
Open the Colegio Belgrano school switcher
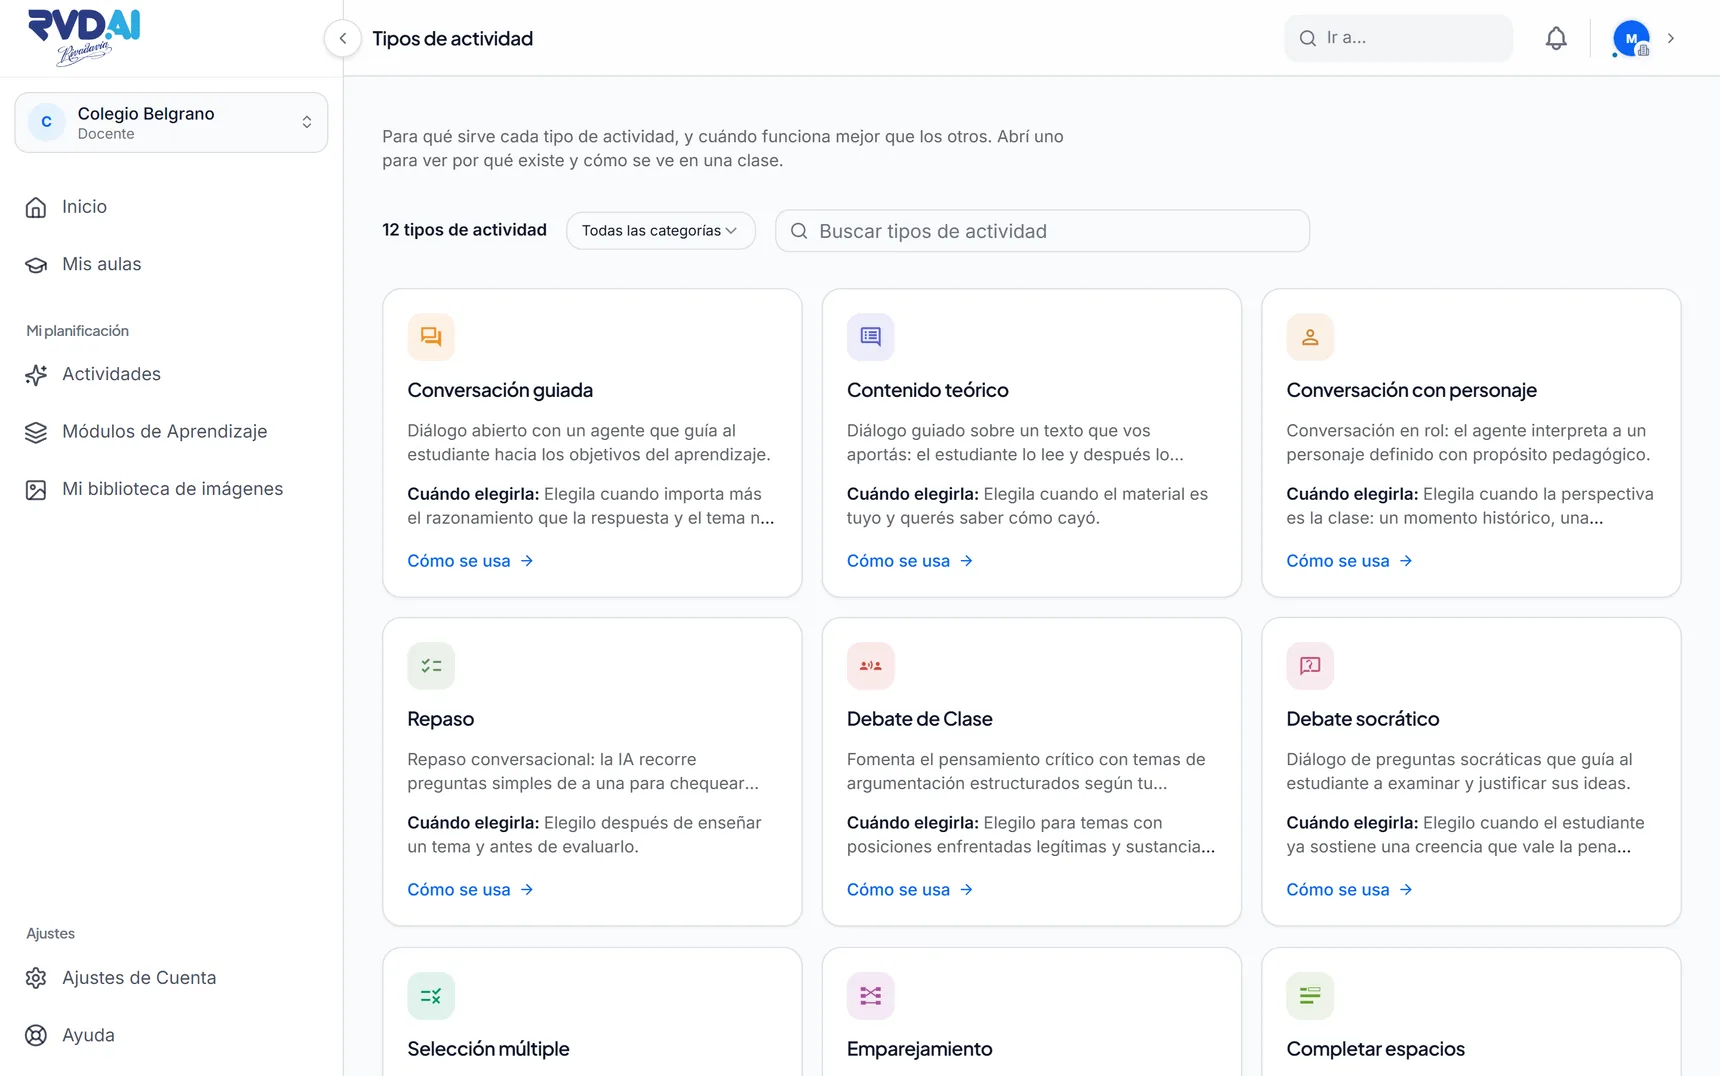171,122
